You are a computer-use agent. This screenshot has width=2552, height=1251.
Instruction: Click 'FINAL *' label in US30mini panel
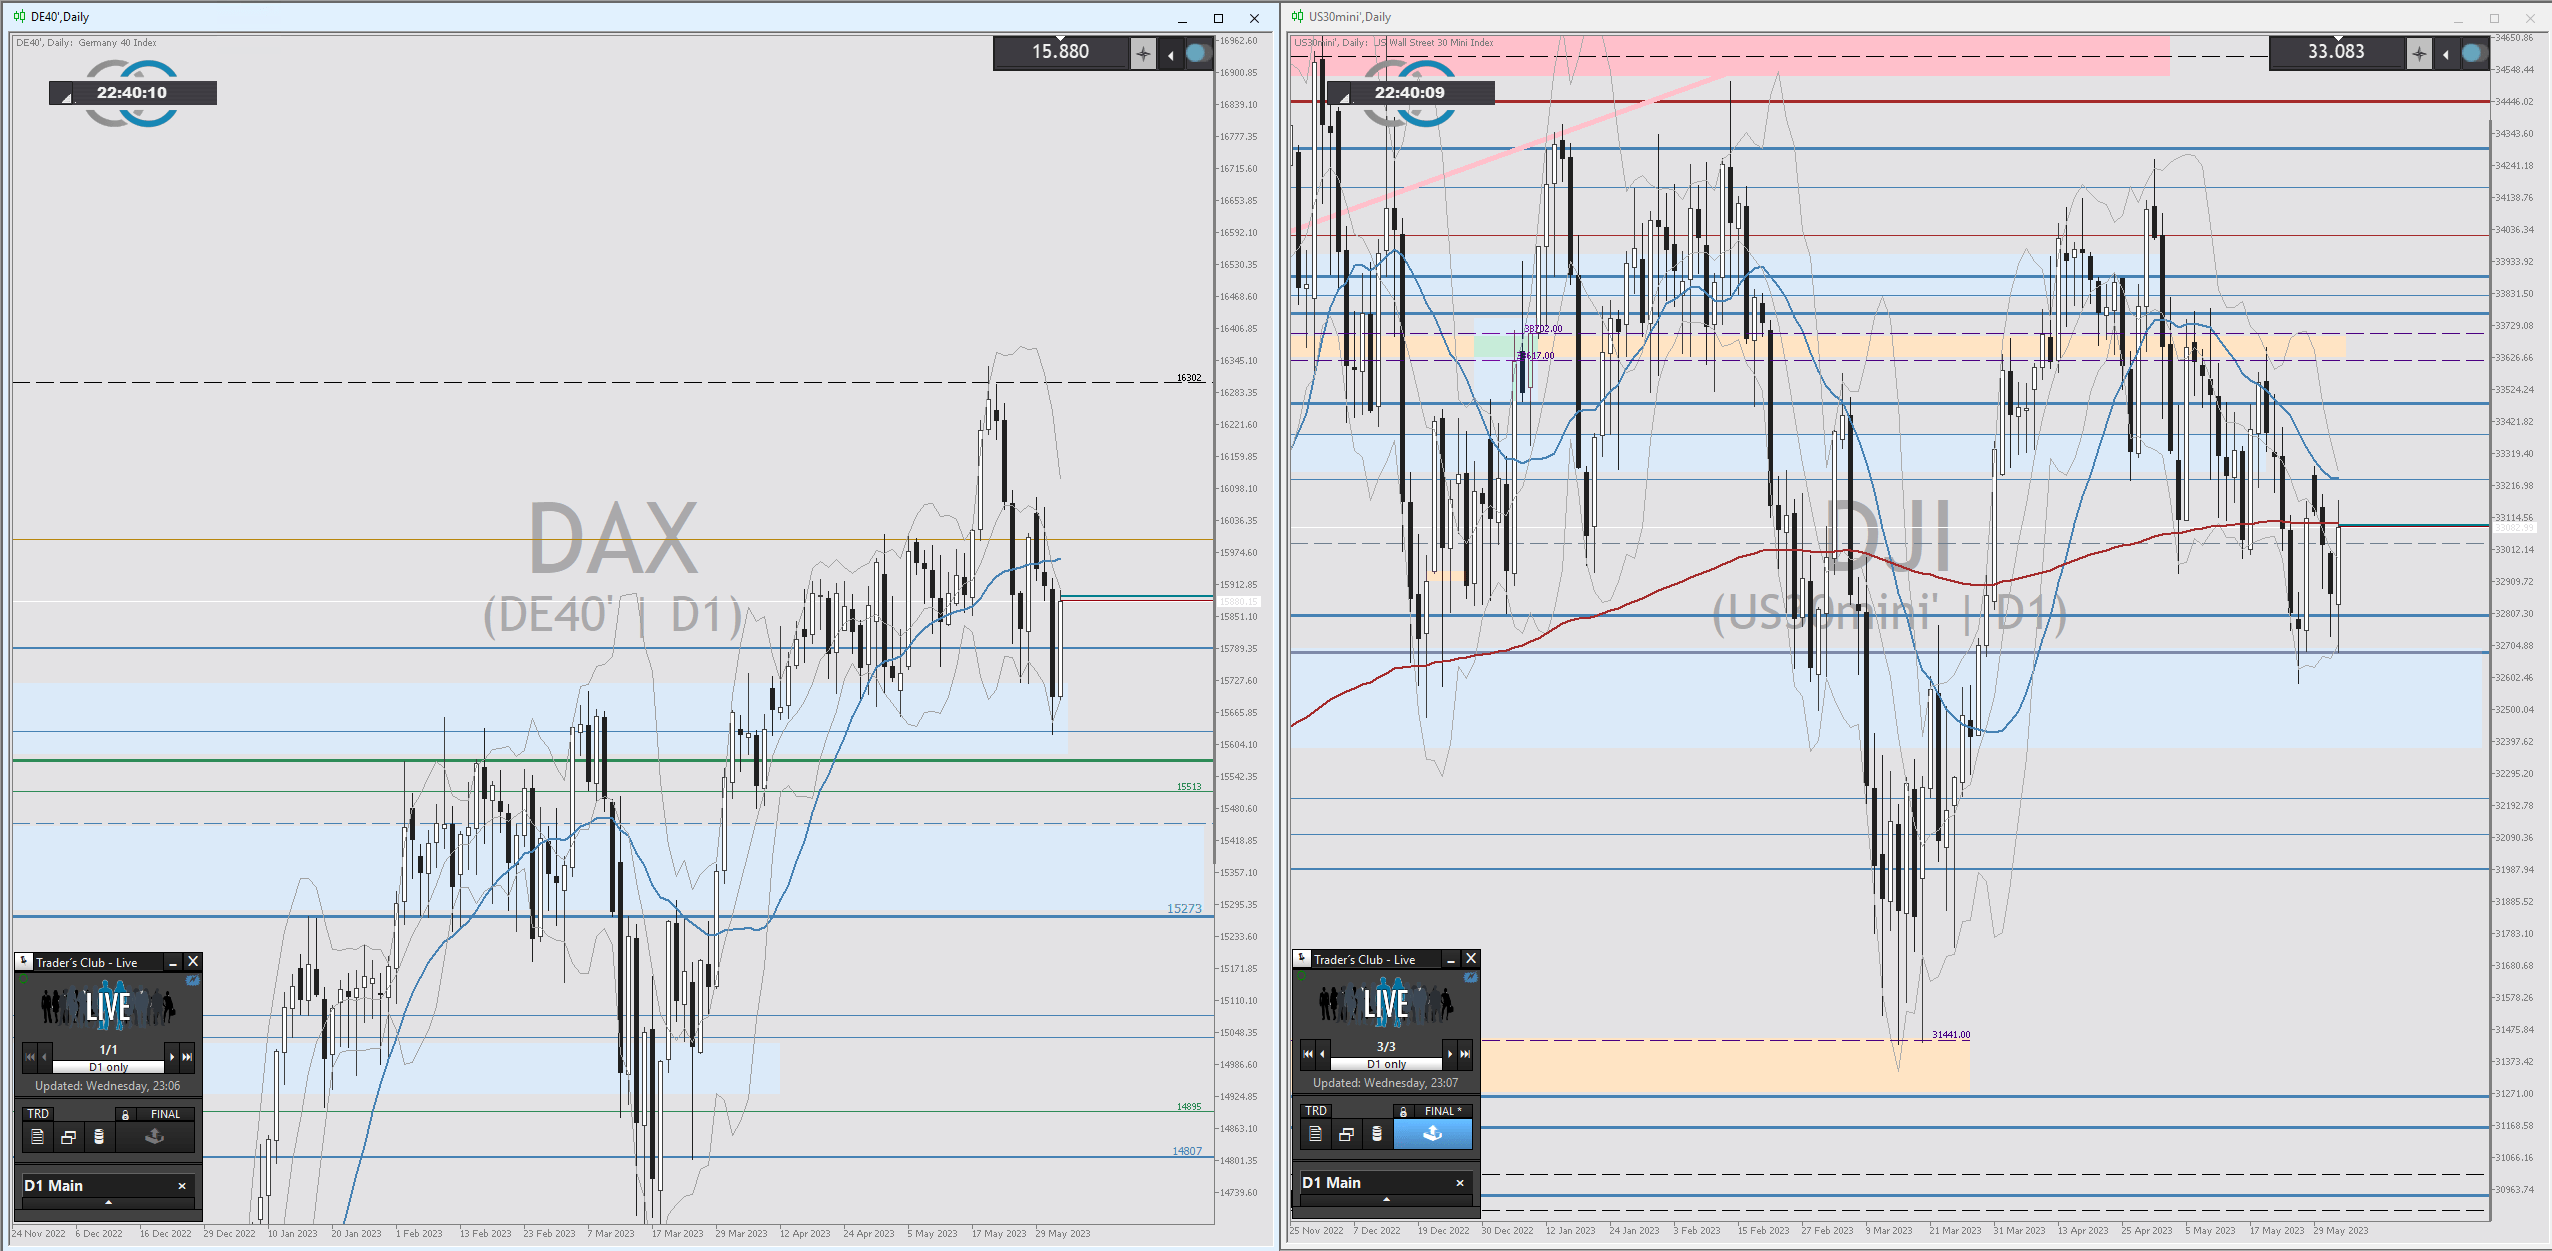tap(1443, 1111)
